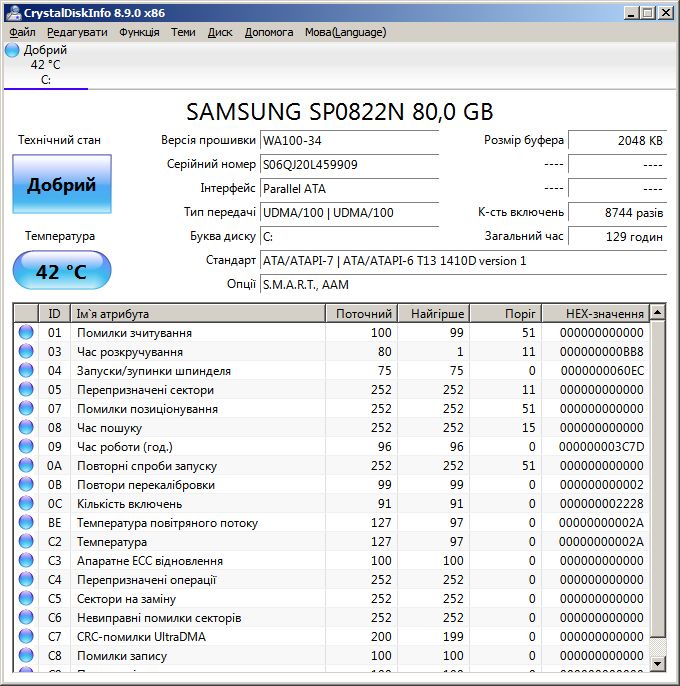Click the interface field Parallel ATA
Screen dimensions: 680x686
(x=349, y=189)
